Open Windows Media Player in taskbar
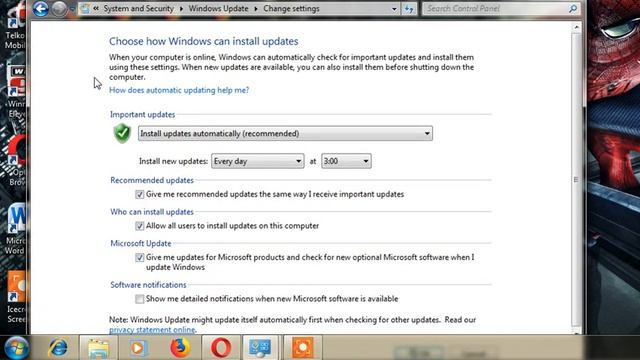Screen dimensions: 640x360 [138, 348]
